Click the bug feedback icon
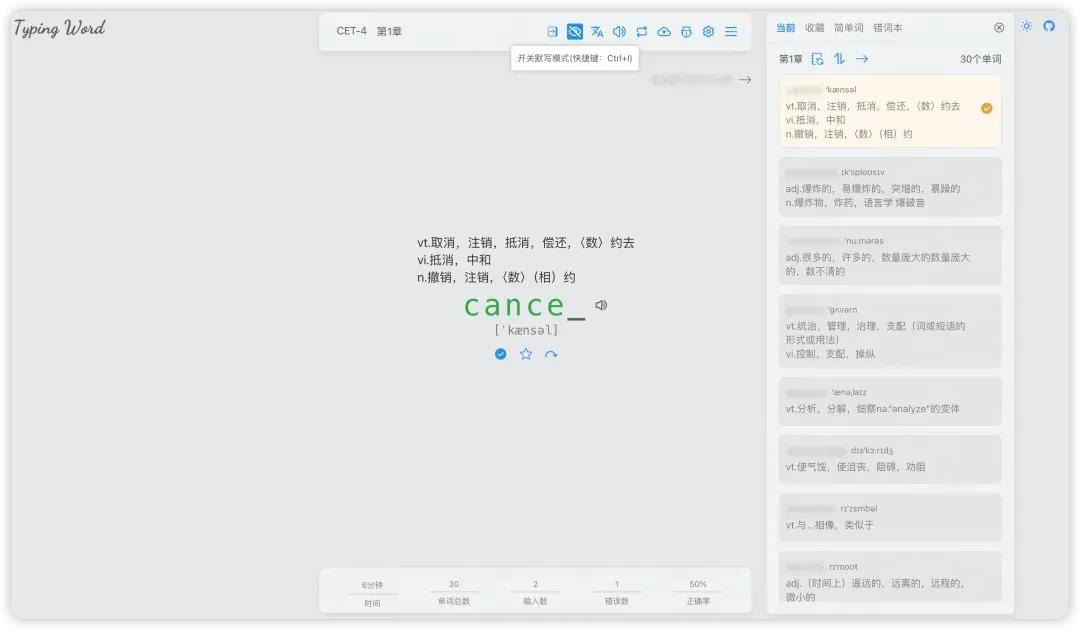 686,32
